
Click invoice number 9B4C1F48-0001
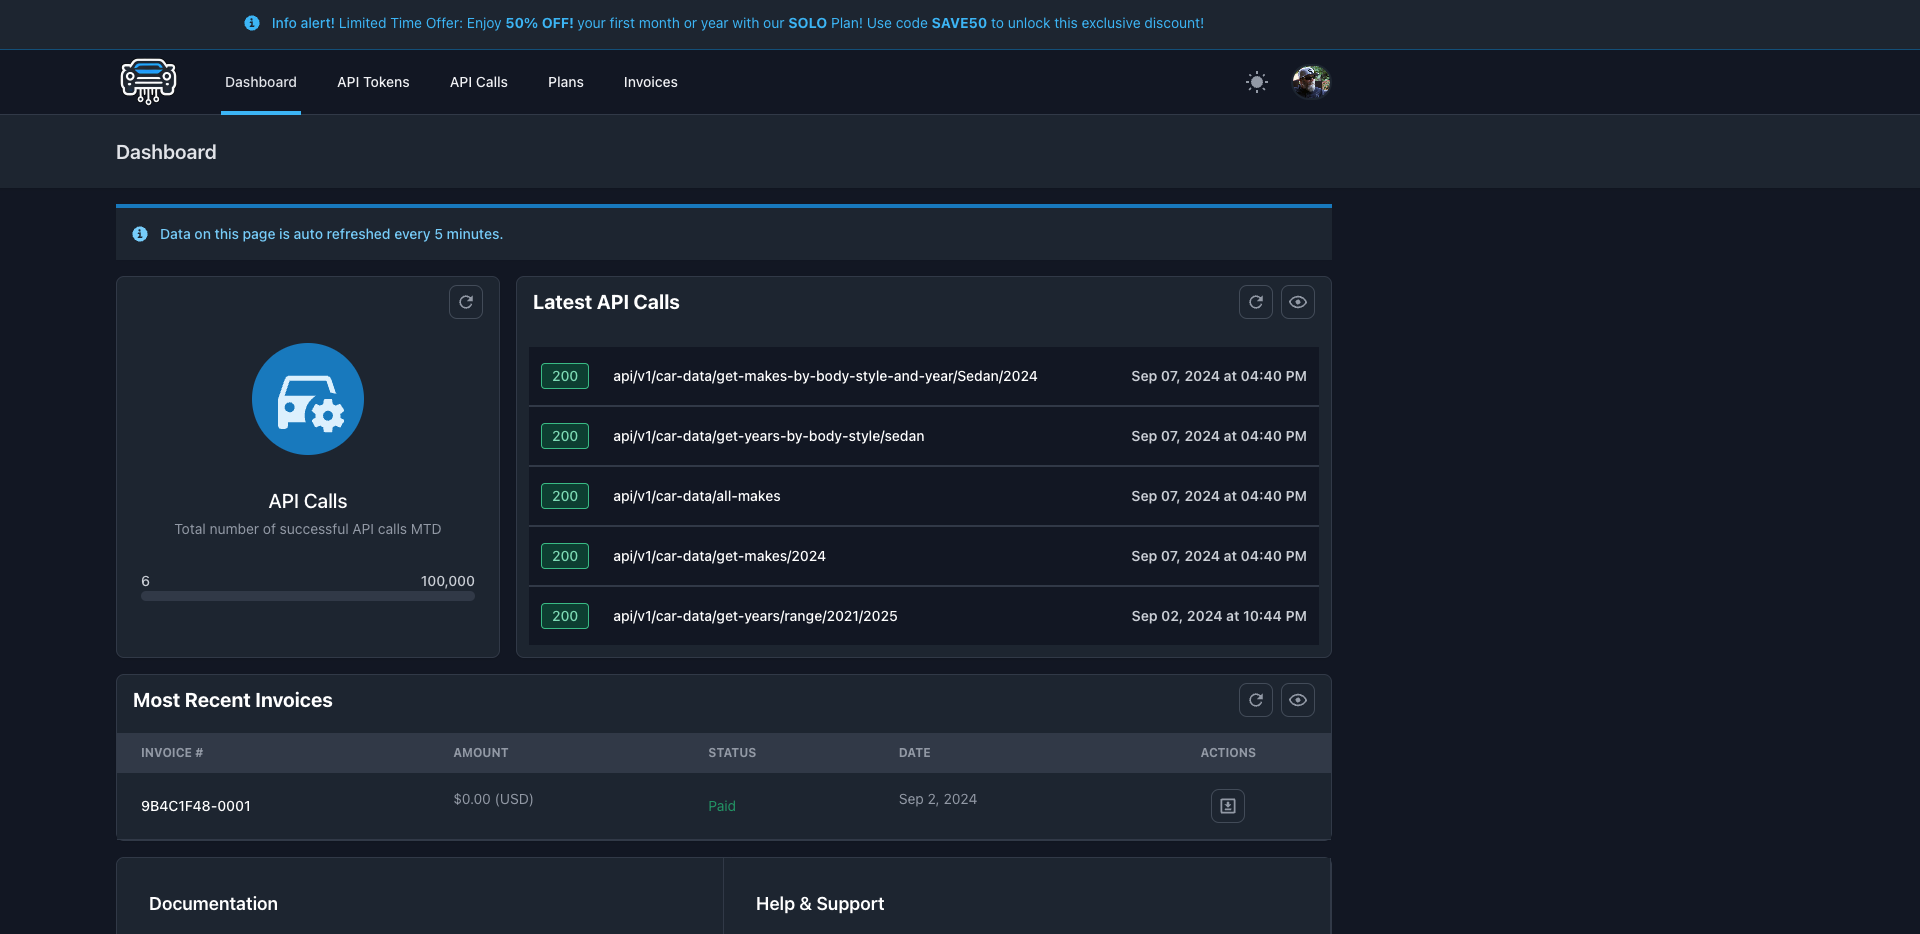point(196,806)
